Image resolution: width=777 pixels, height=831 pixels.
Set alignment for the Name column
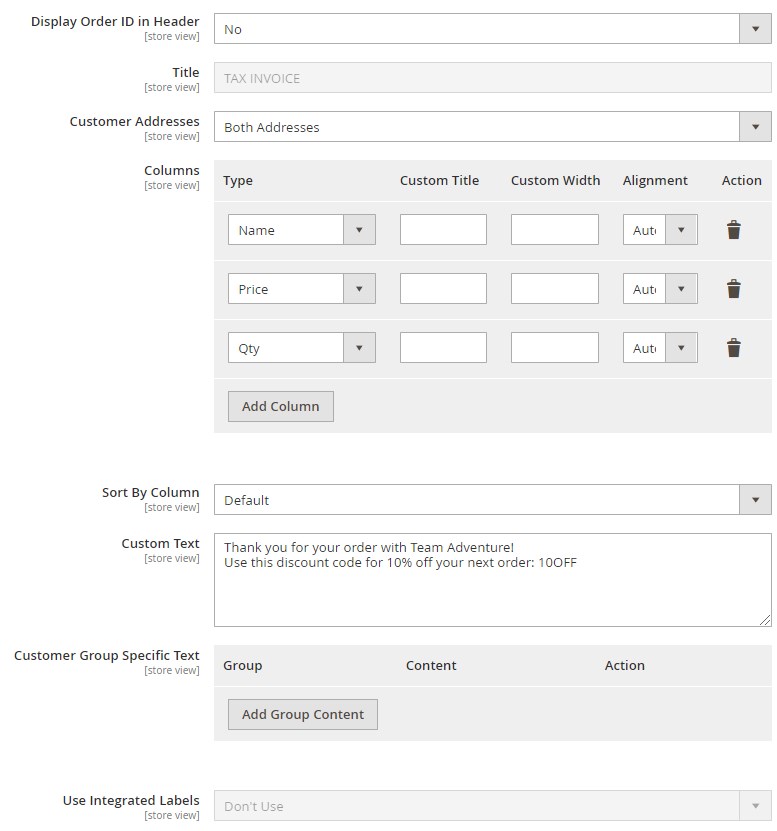tap(659, 230)
